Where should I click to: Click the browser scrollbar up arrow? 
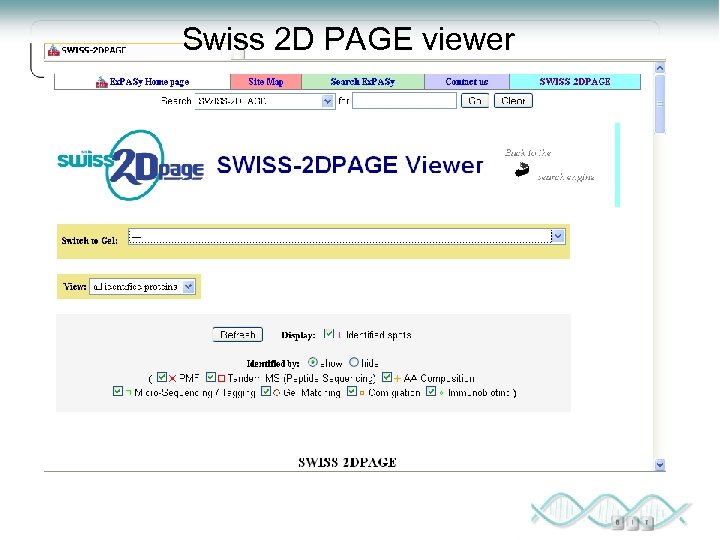tap(660, 68)
